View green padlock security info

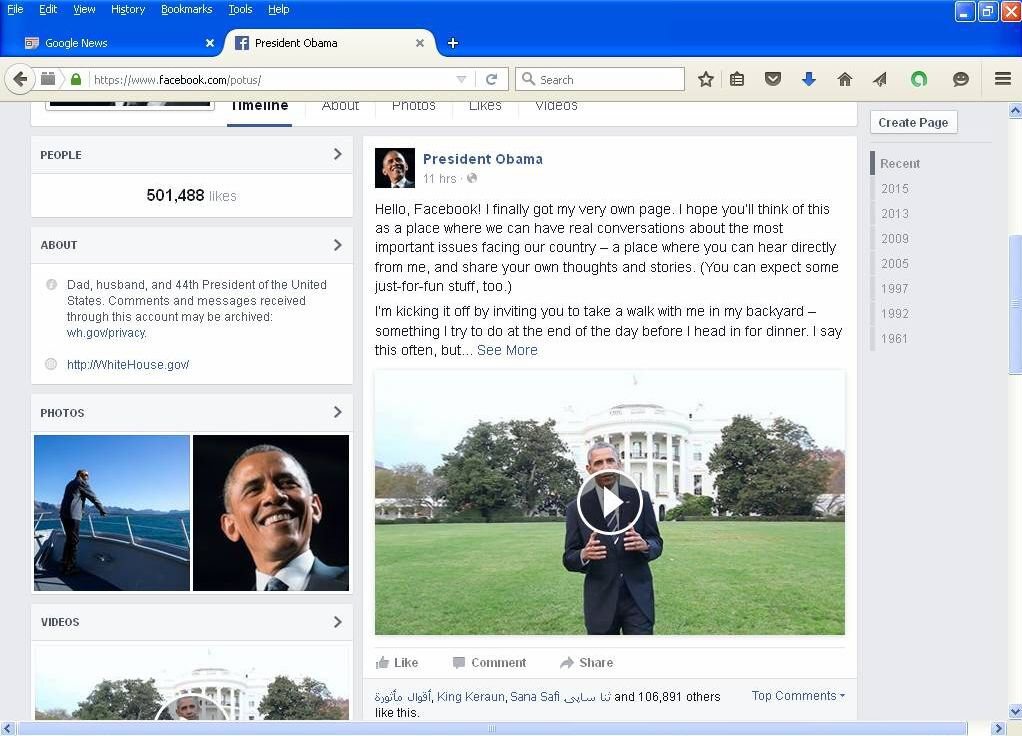76,80
